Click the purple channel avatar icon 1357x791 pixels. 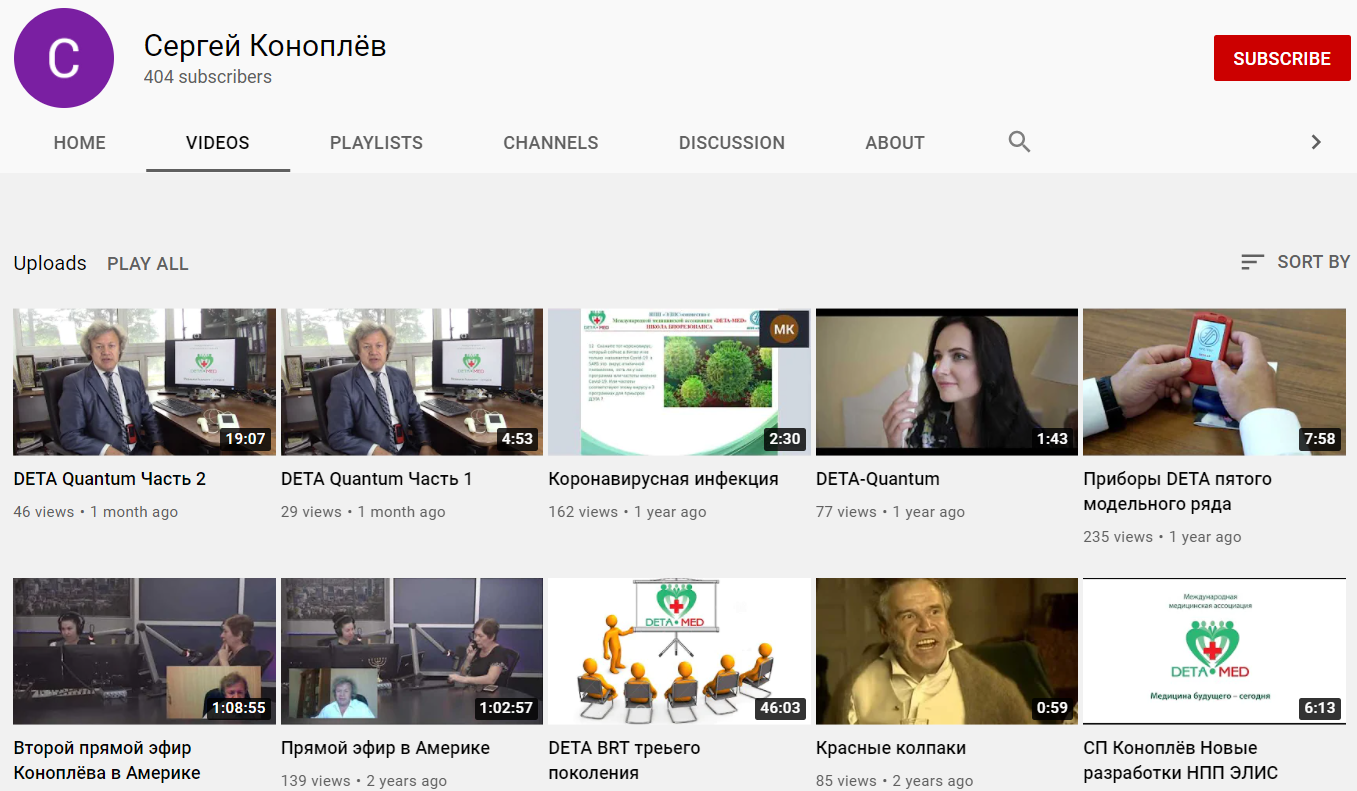(64, 59)
